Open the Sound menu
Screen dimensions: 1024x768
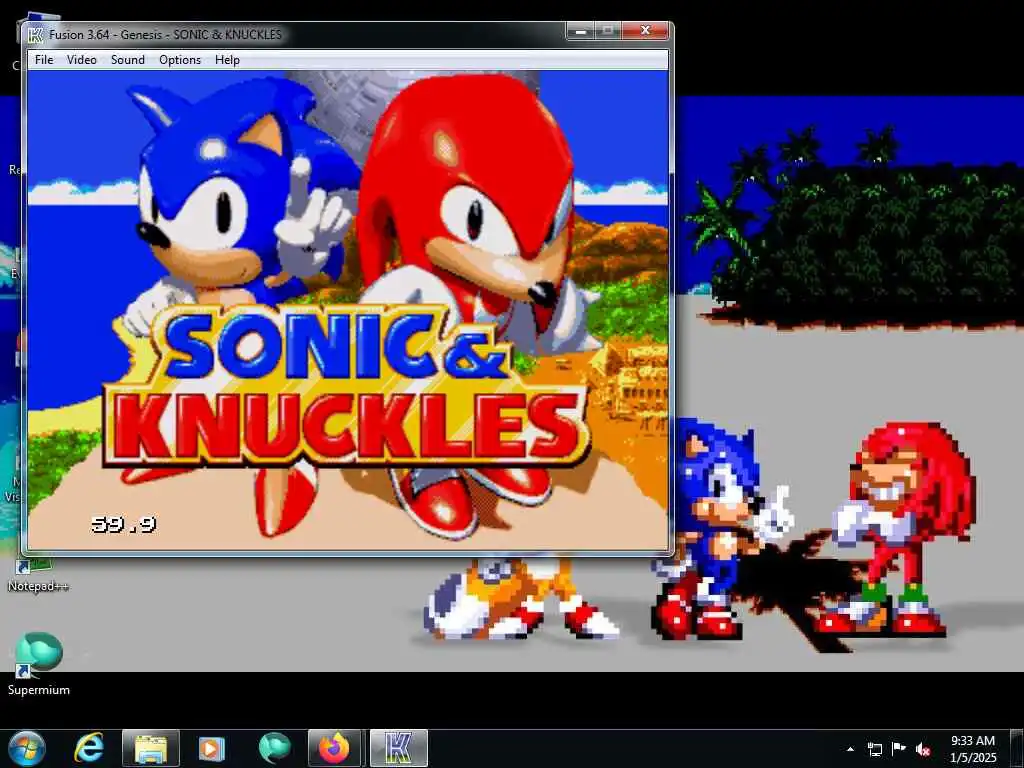point(127,59)
